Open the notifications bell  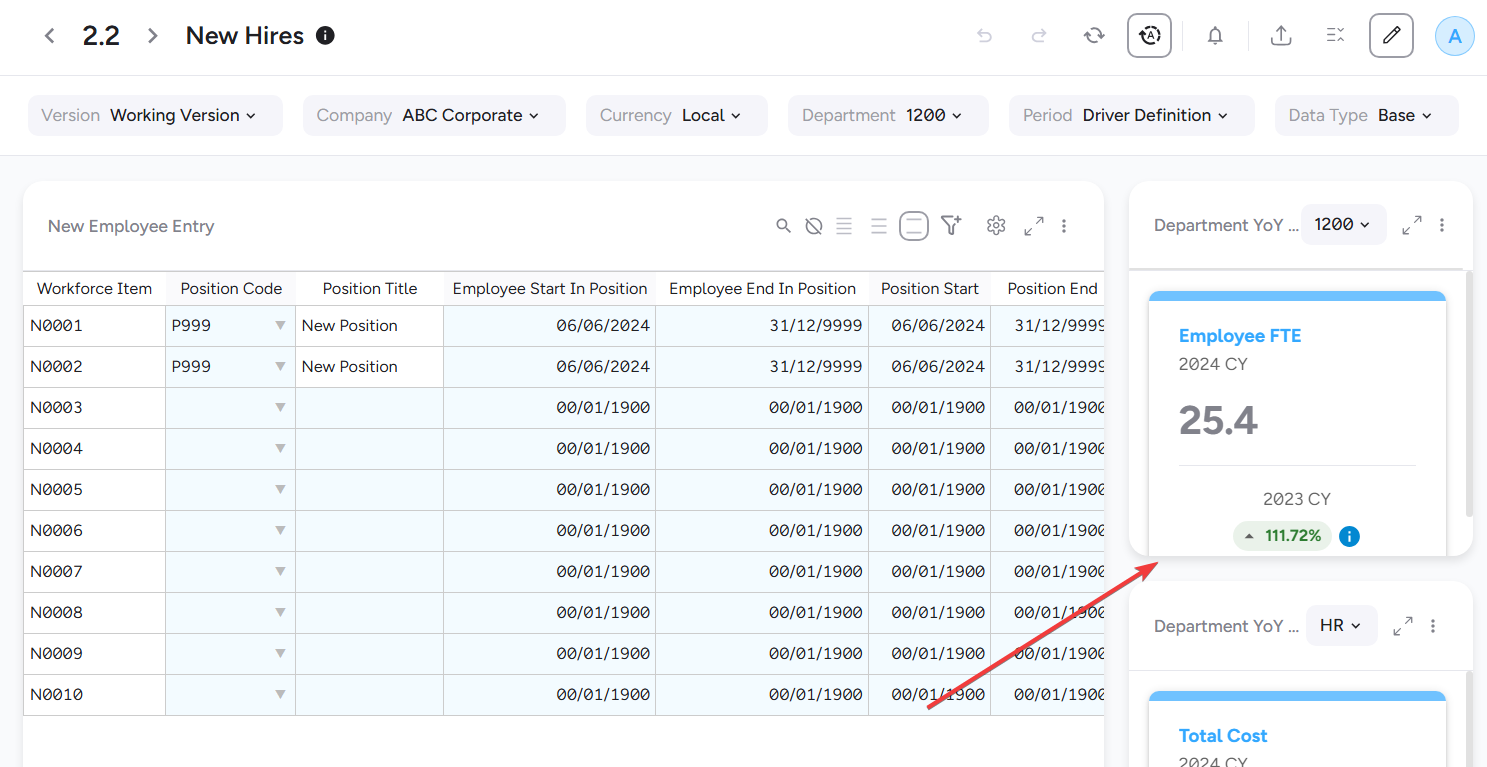click(1215, 36)
